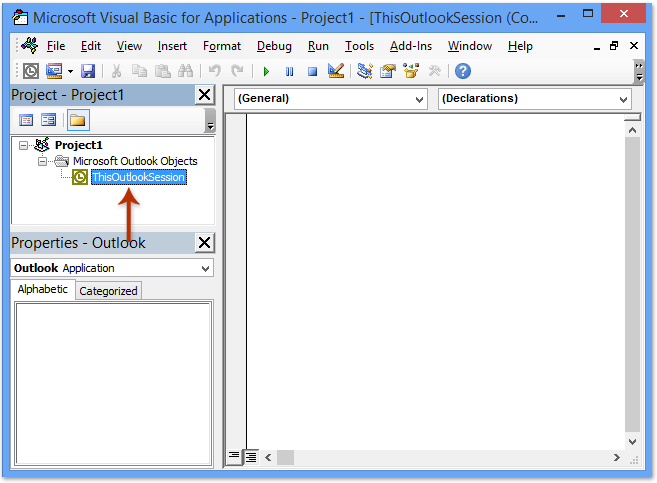This screenshot has height=483, width=657.
Task: Click the Break pause icon
Action: (289, 71)
